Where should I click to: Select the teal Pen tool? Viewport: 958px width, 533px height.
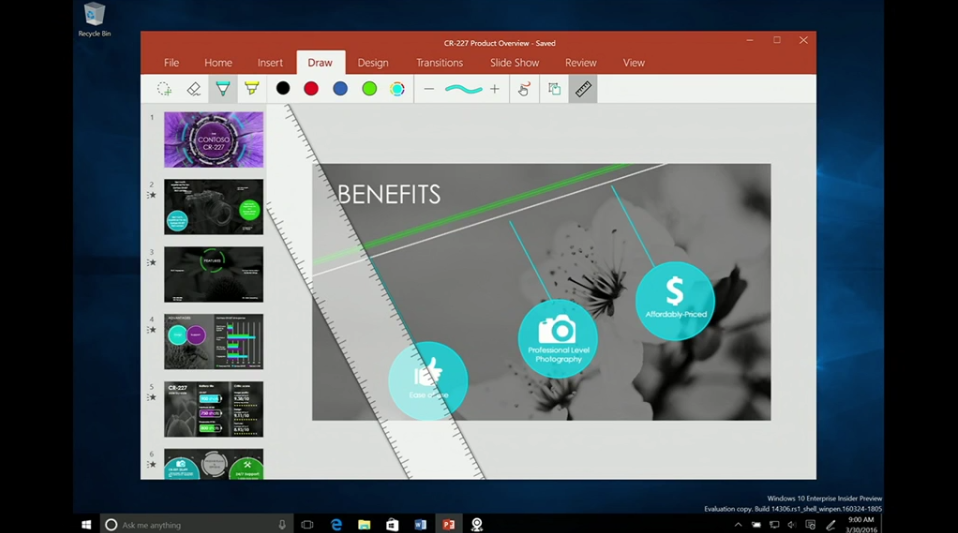coord(223,89)
